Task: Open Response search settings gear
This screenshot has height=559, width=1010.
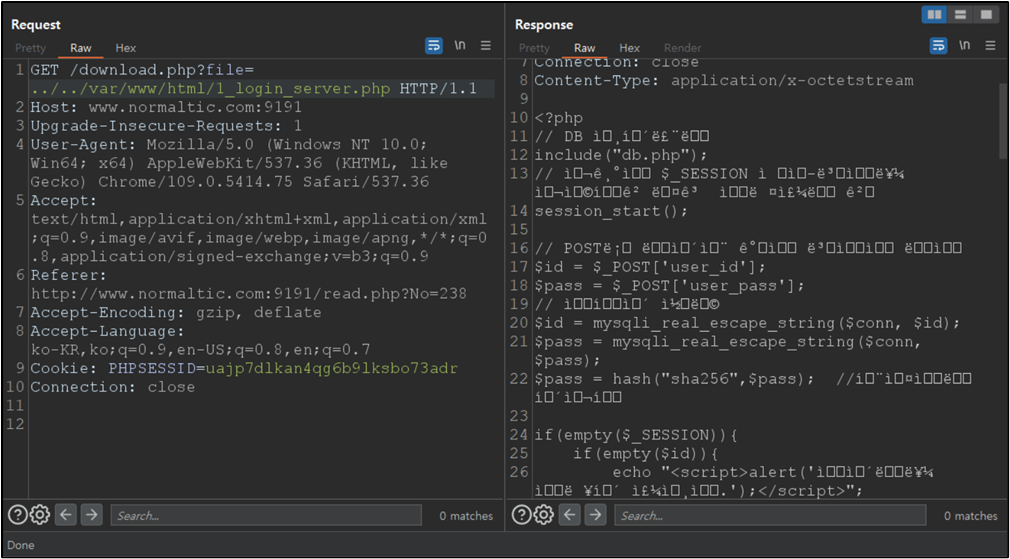Action: click(544, 515)
